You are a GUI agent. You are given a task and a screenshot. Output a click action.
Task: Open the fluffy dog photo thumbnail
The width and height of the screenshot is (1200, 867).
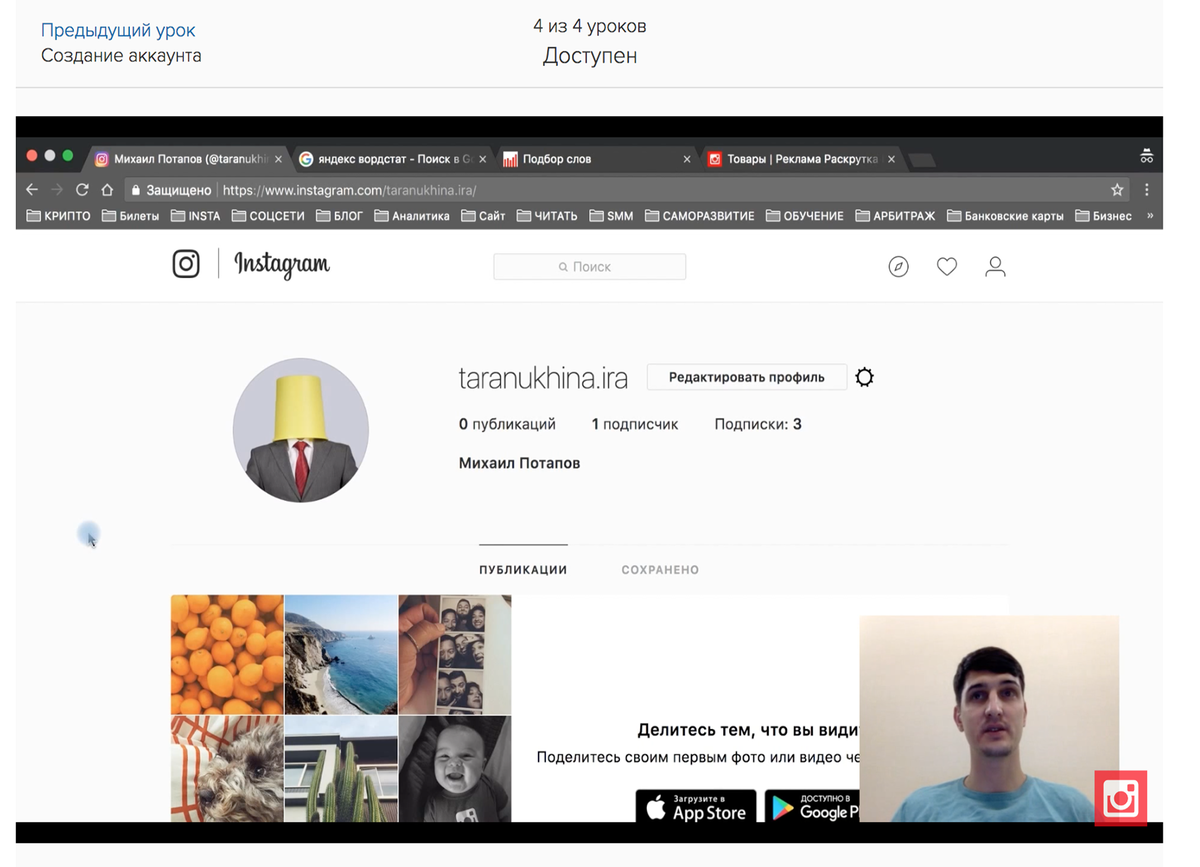point(227,769)
